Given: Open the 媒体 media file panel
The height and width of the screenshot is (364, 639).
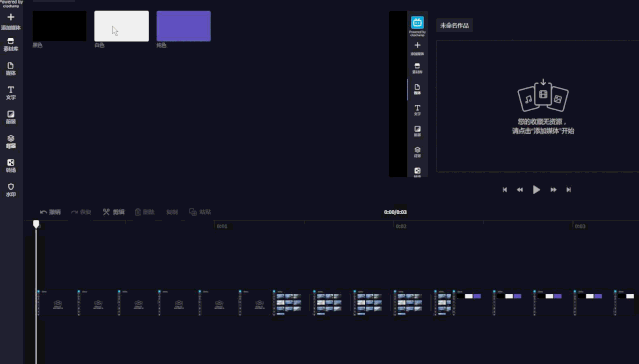Looking at the screenshot, I should point(11,68).
